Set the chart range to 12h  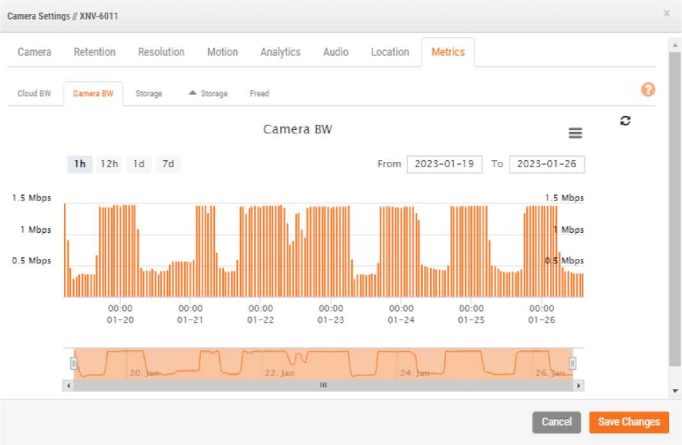109,164
